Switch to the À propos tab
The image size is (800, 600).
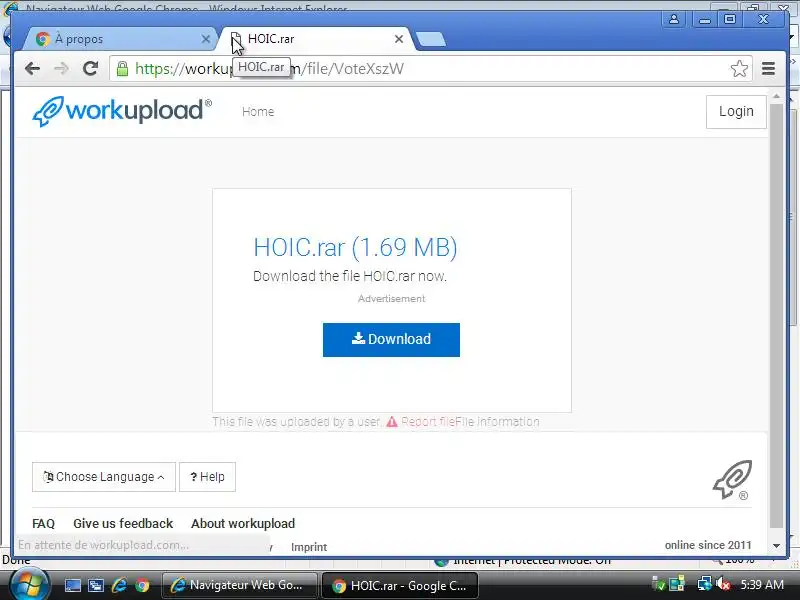click(120, 39)
